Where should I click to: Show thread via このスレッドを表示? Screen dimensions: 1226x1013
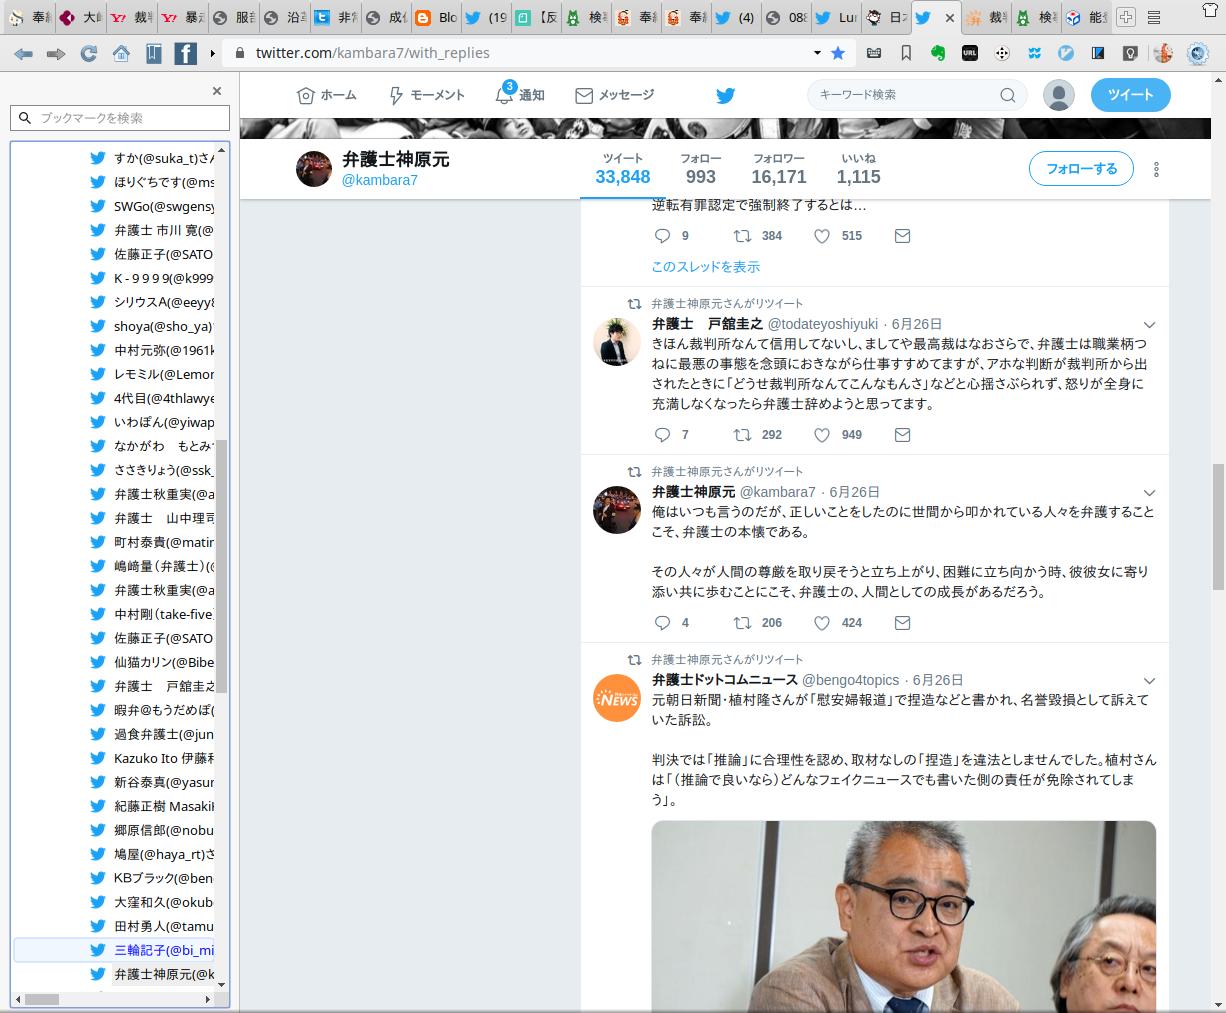pyautogui.click(x=706, y=267)
